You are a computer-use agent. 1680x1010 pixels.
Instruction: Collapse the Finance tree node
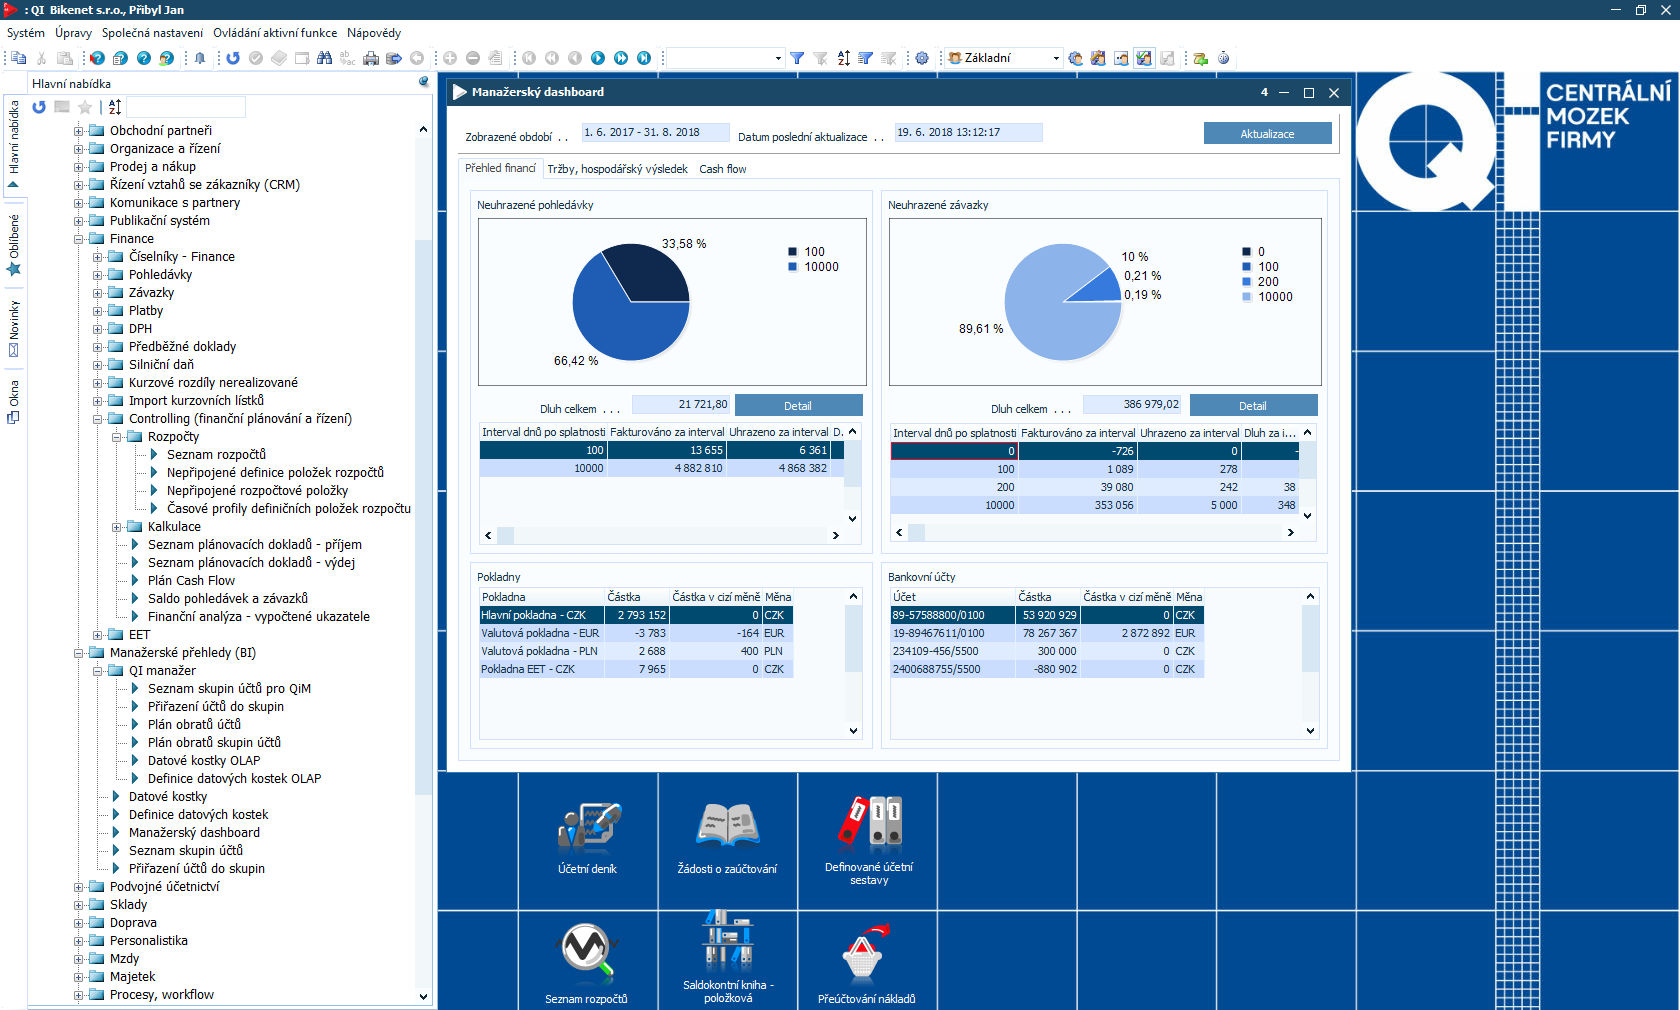(79, 239)
